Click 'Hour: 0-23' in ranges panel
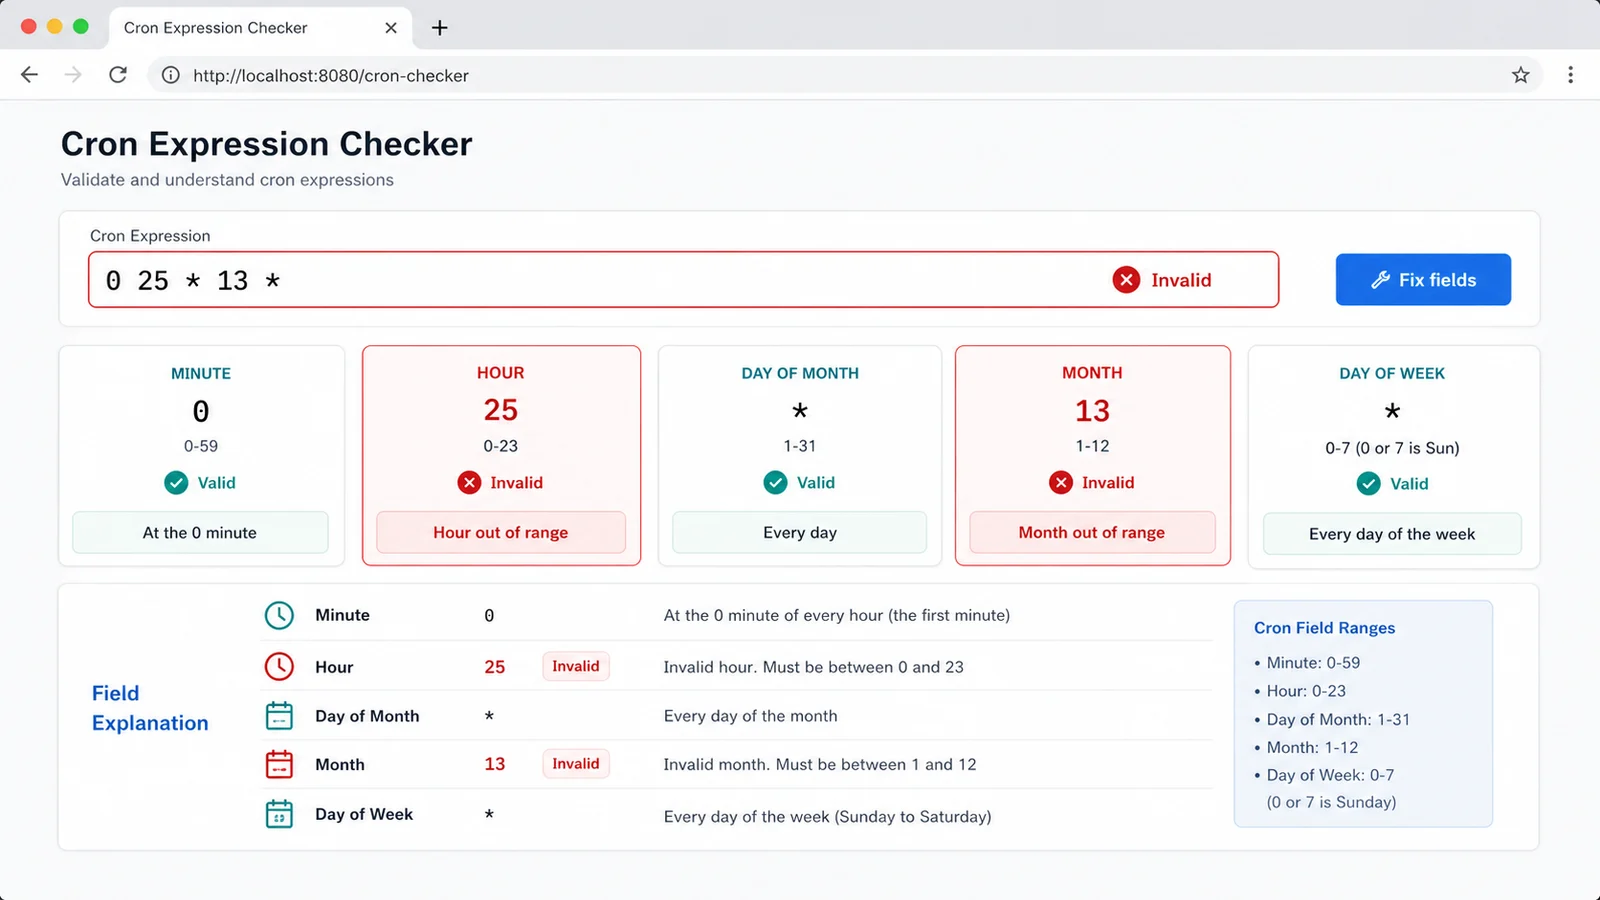Viewport: 1600px width, 900px height. (x=1306, y=691)
